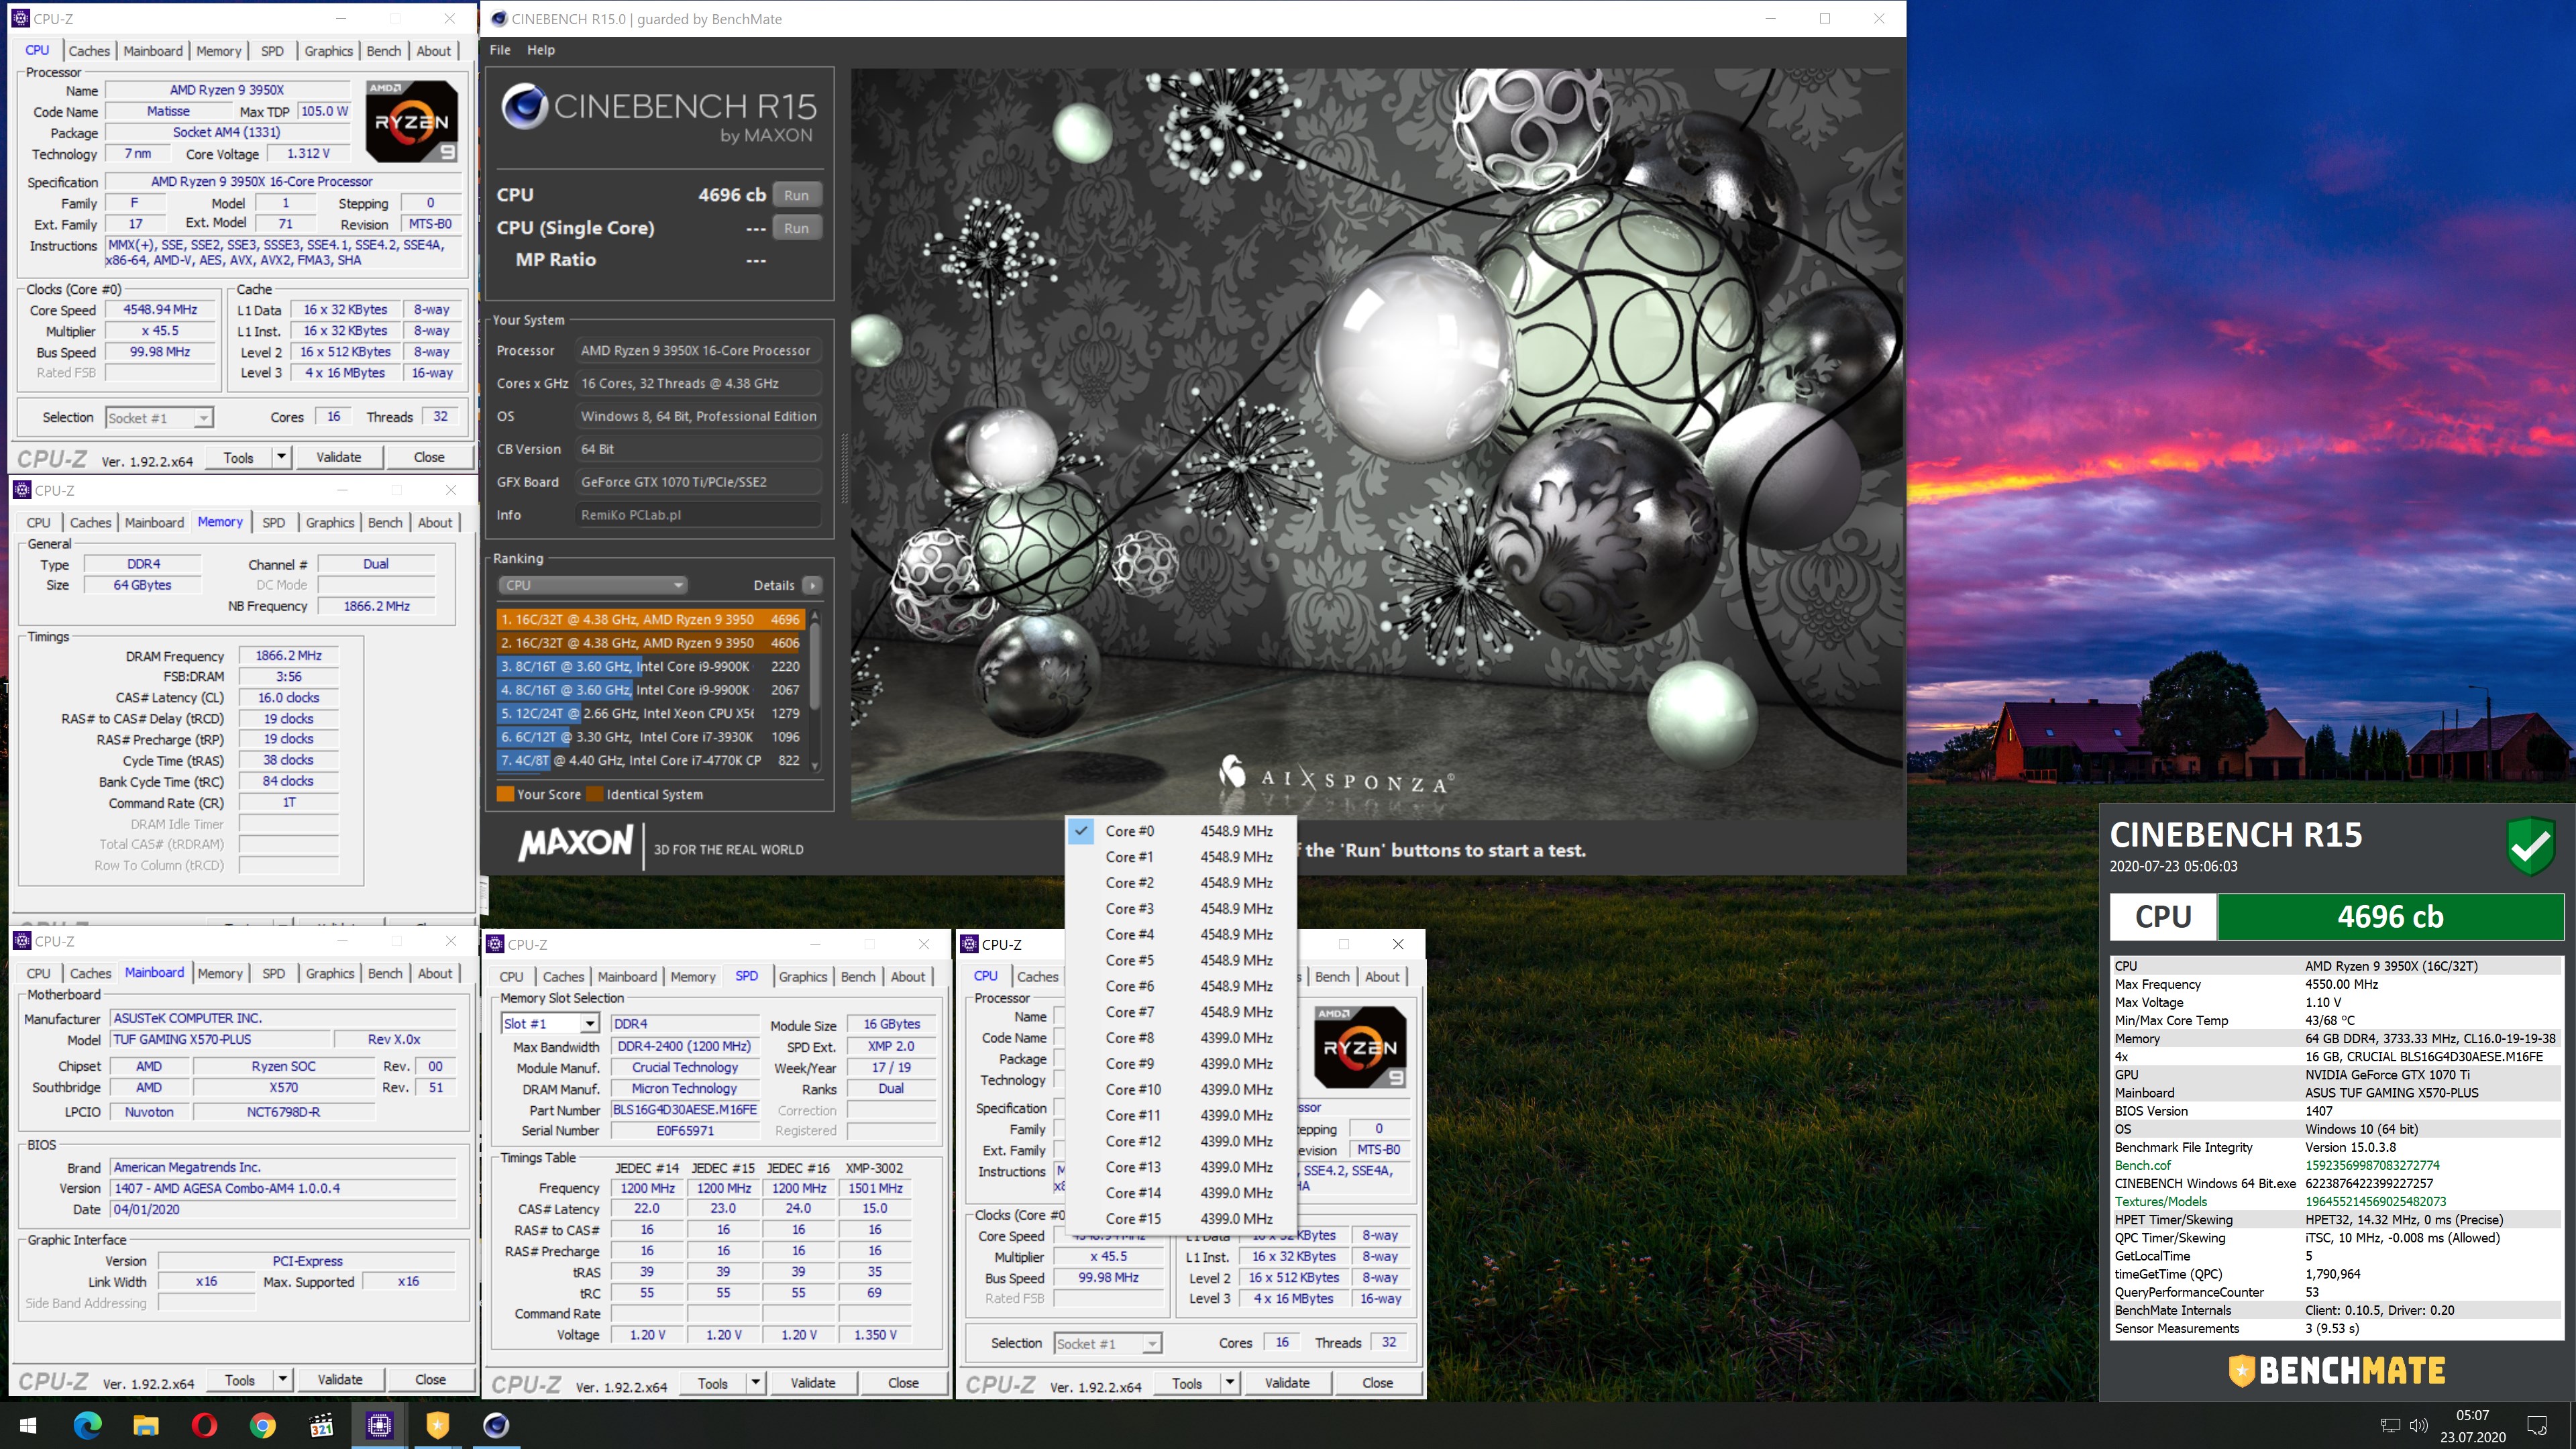2576x1449 pixels.
Task: Click the MAXON logo in Cinebench
Action: coord(576,843)
